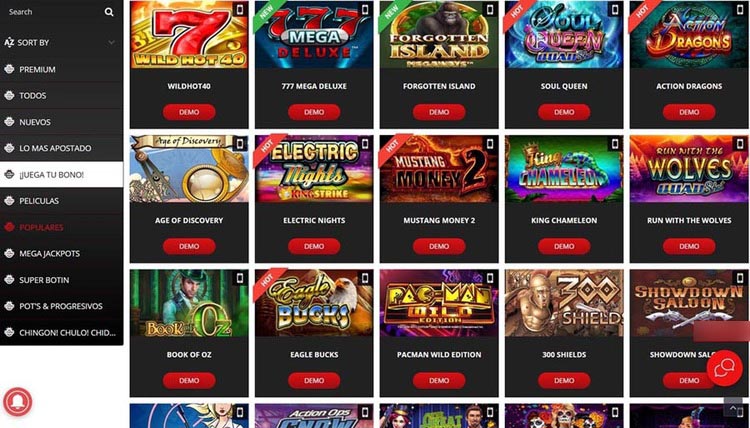This screenshot has height=428, width=750.
Task: Click mobile icon on King Chameleon tile
Action: tap(615, 143)
